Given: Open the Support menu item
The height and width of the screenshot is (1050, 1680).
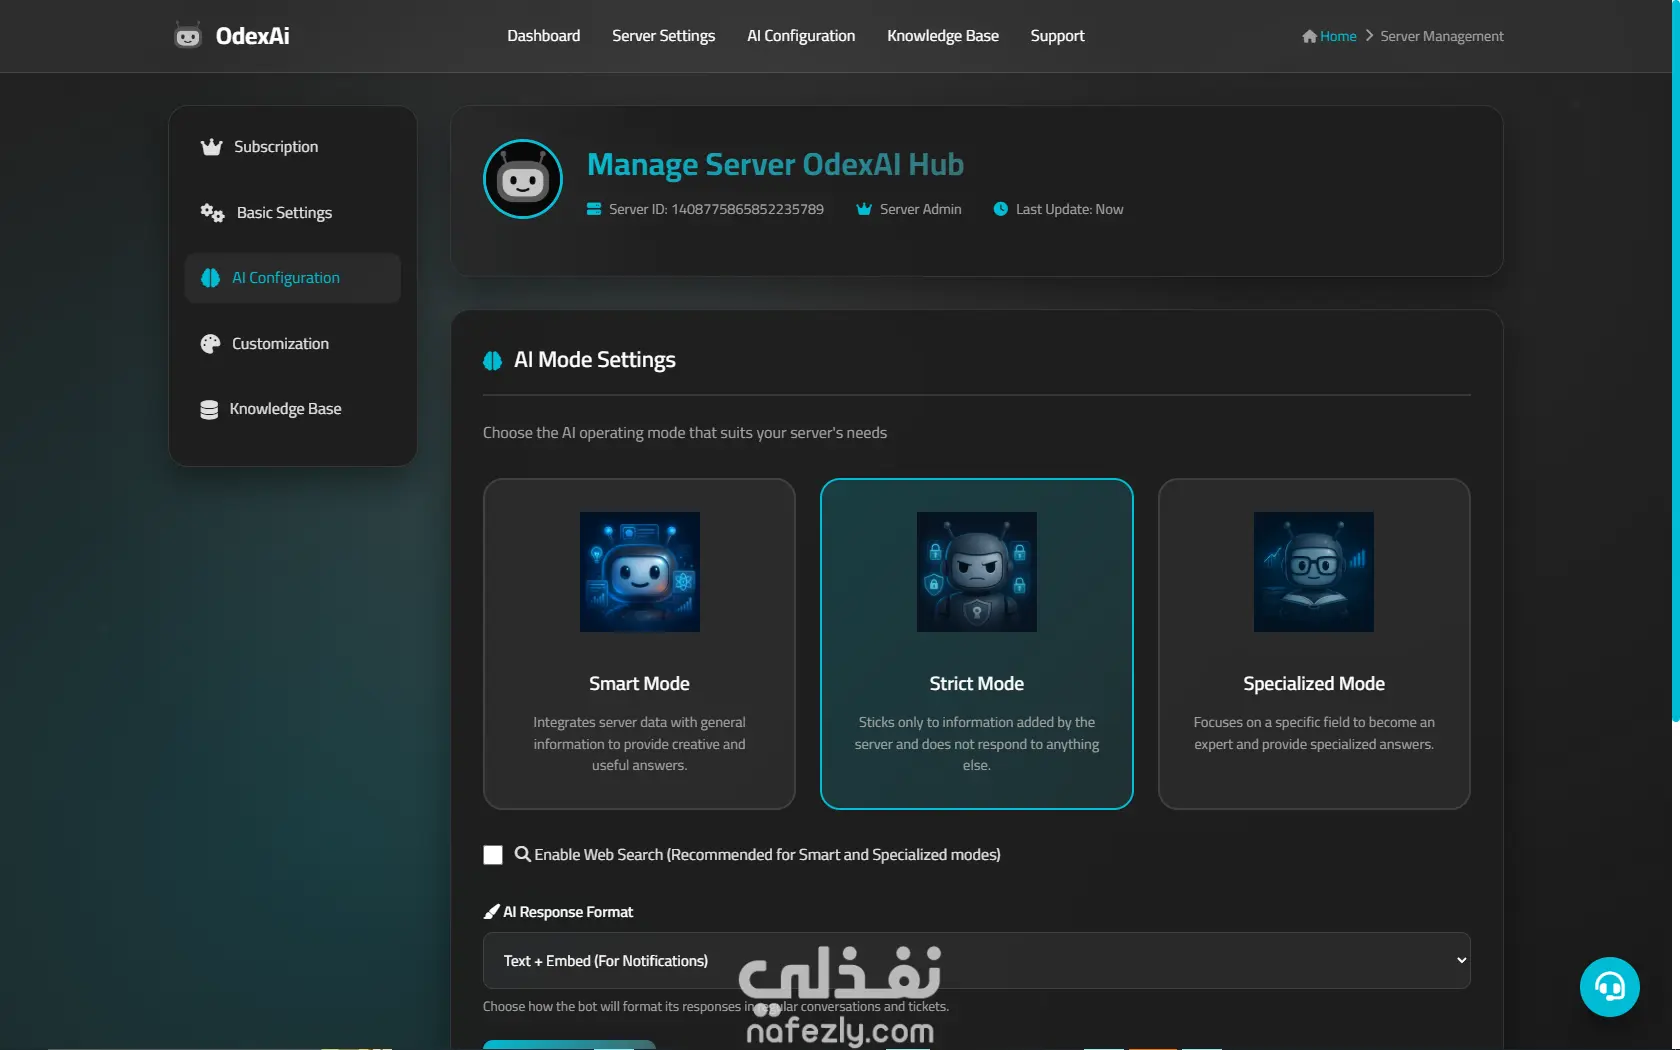Looking at the screenshot, I should 1058,36.
